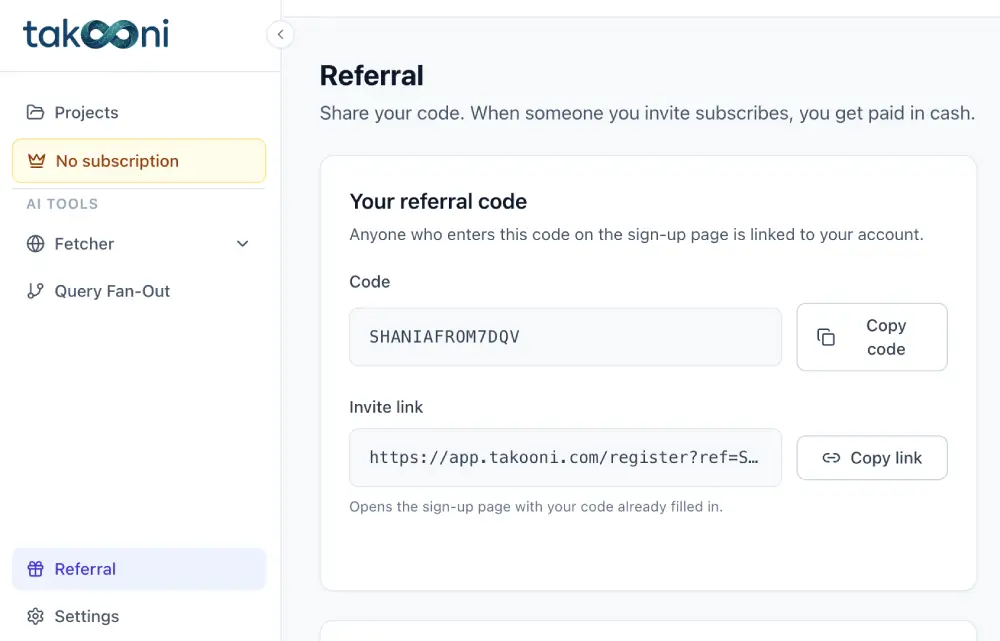Click the chain-link icon in Copy link
Image resolution: width=1000 pixels, height=641 pixels.
[x=831, y=458]
